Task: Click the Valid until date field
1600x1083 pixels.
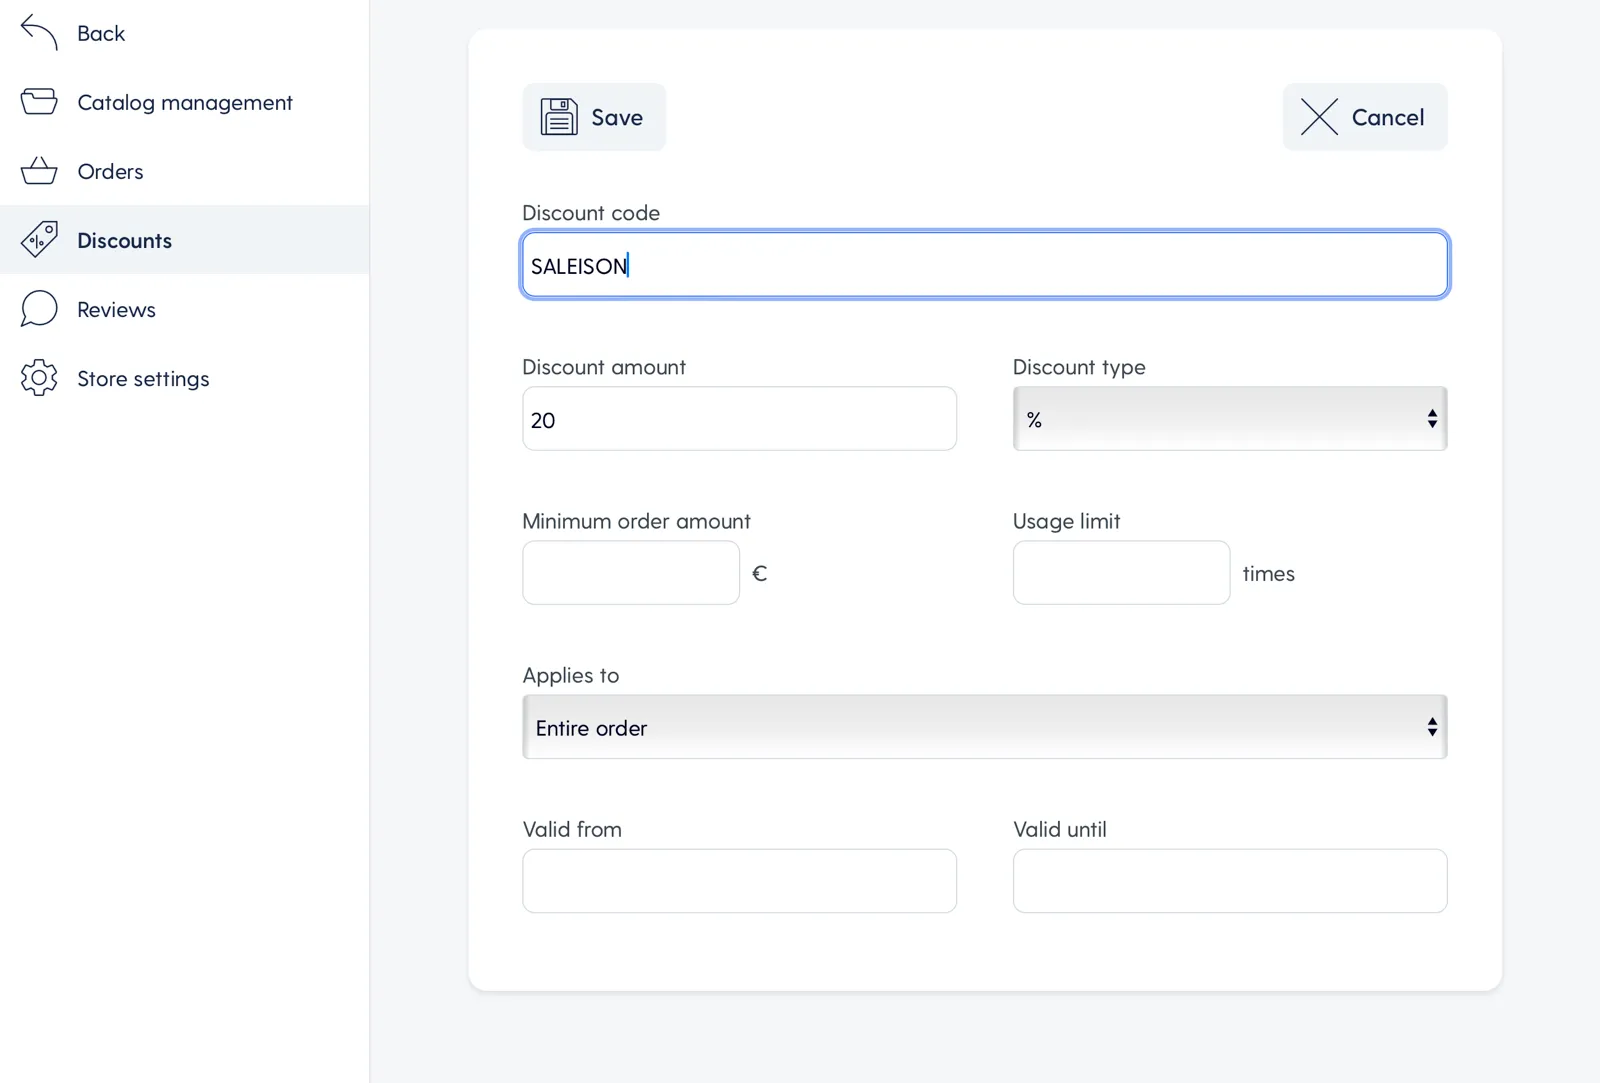Action: tap(1230, 881)
